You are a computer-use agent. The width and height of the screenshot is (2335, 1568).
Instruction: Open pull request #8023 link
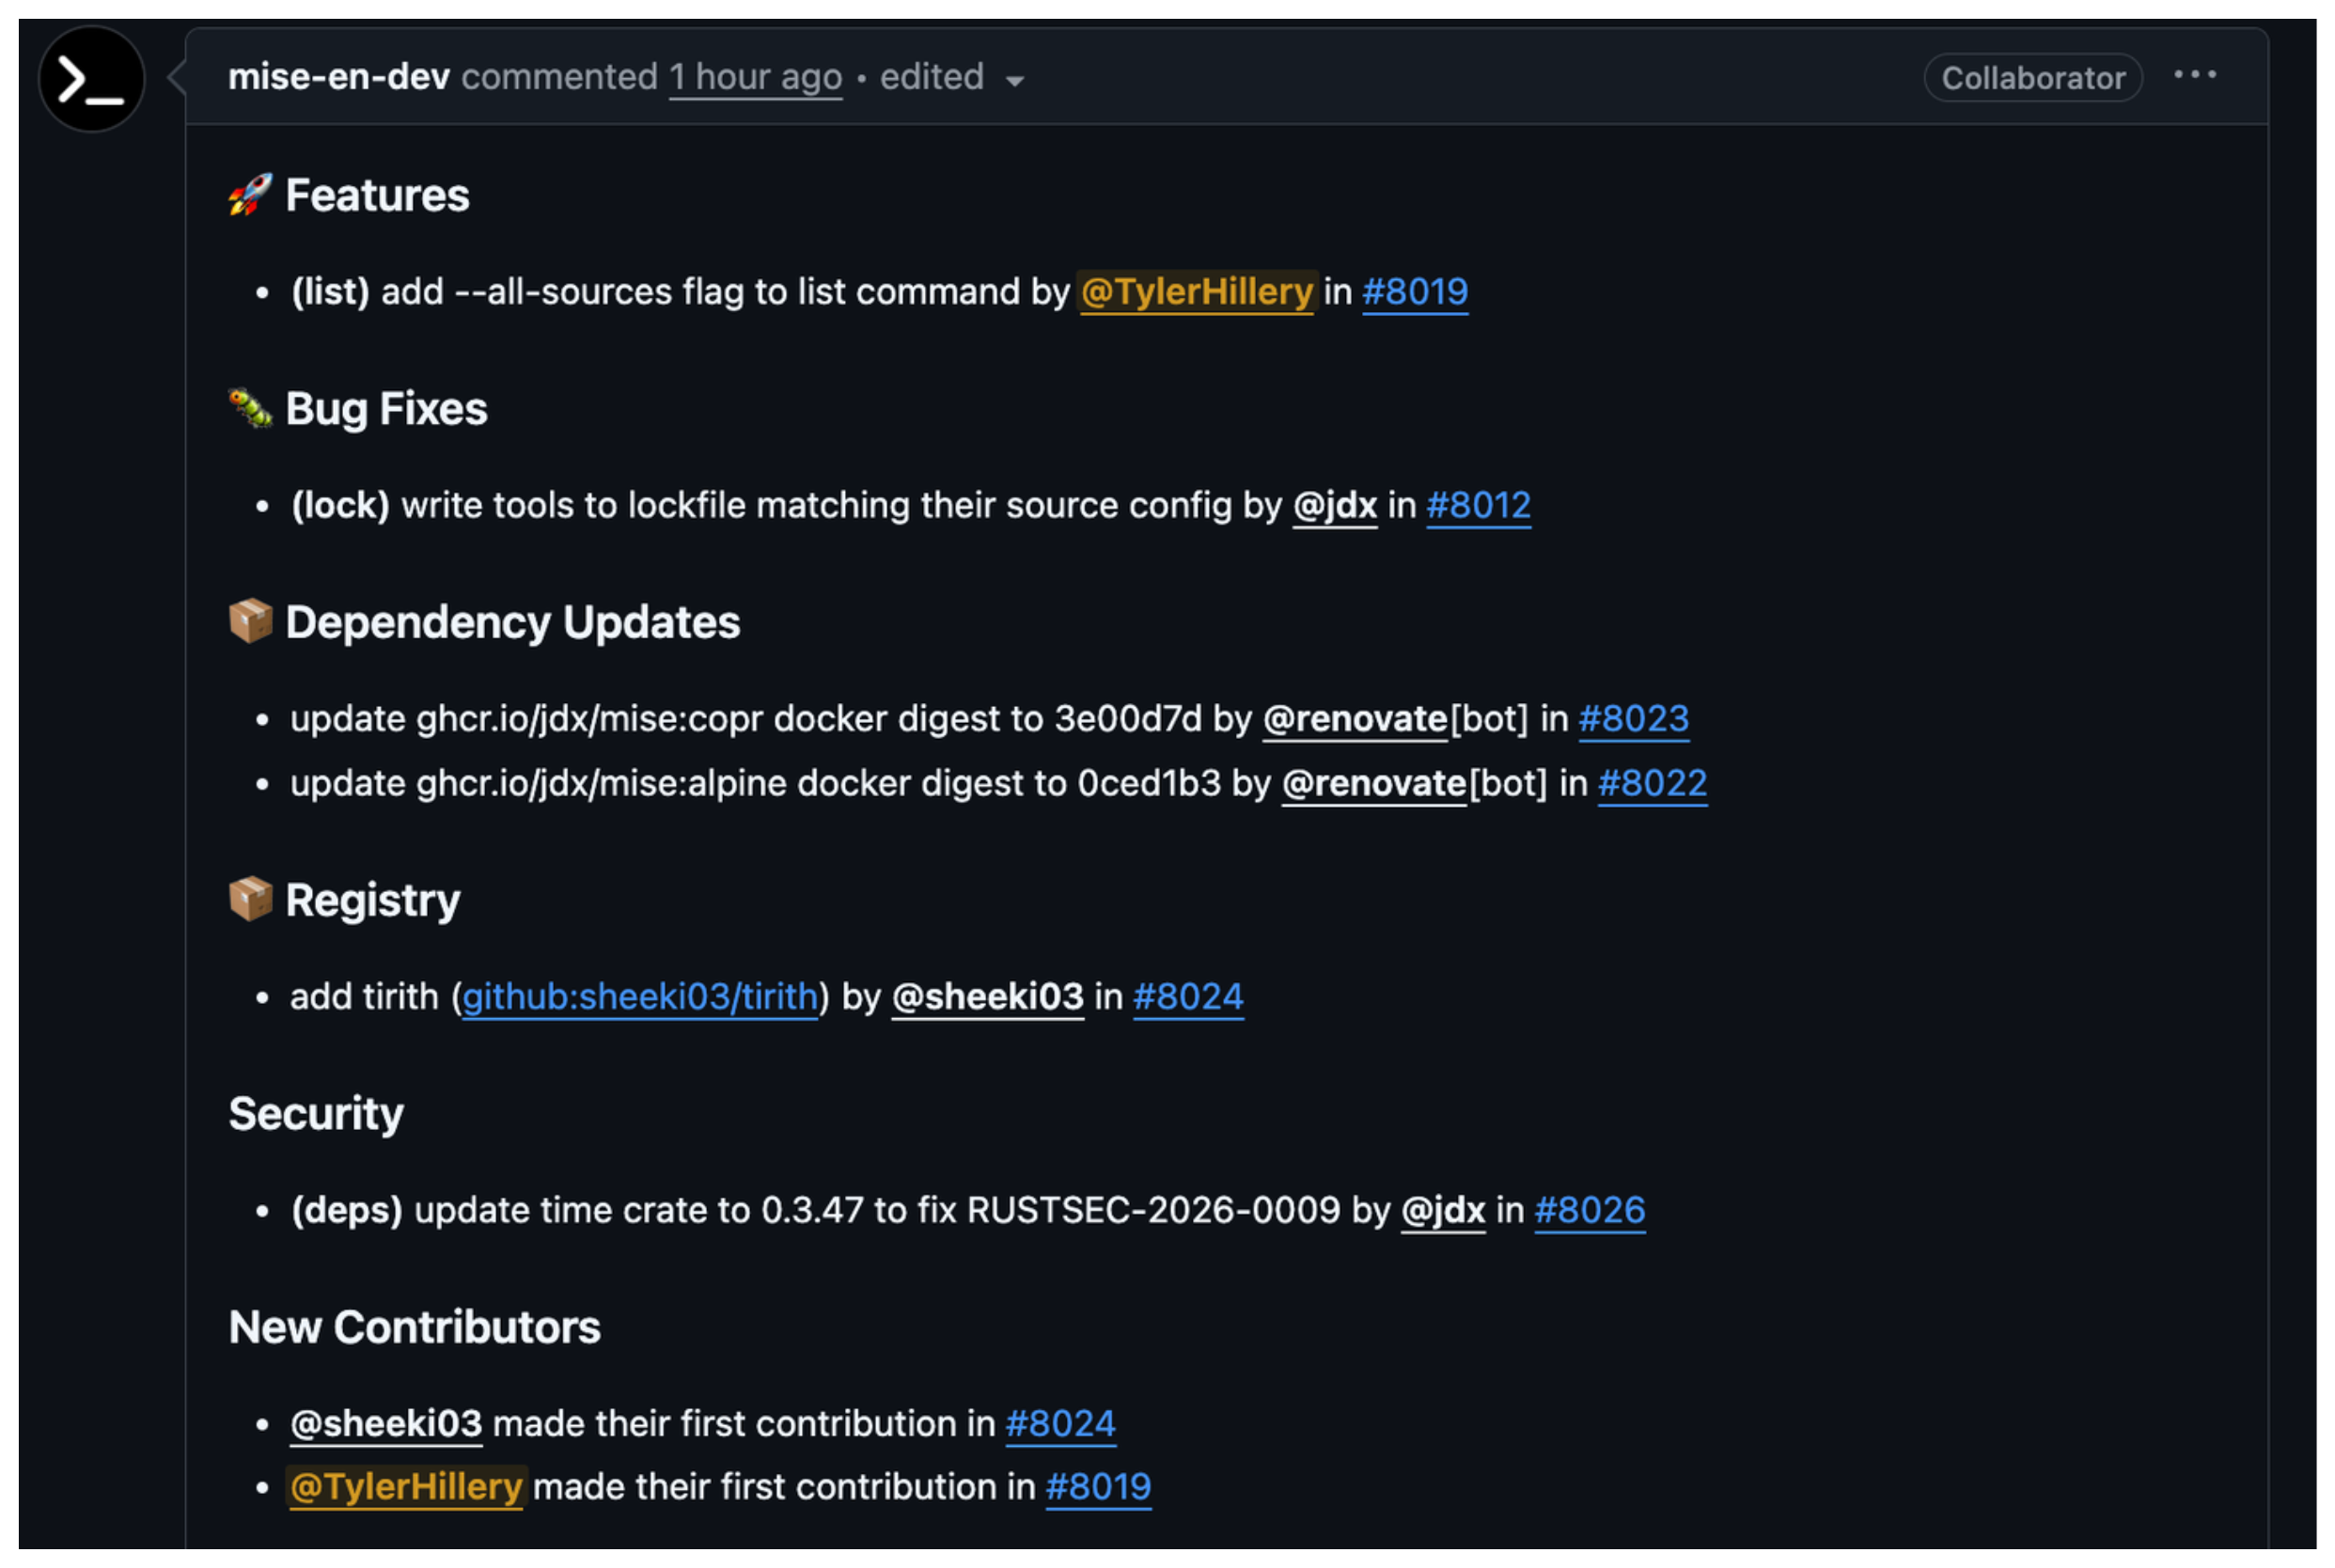click(x=1633, y=719)
